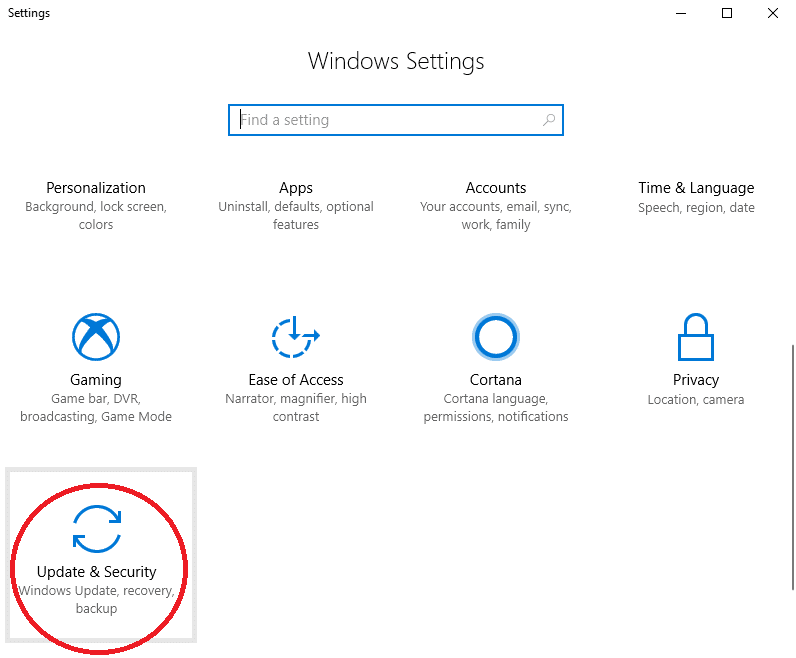Select the Ease of Access title
The height and width of the screenshot is (658, 796).
[296, 380]
